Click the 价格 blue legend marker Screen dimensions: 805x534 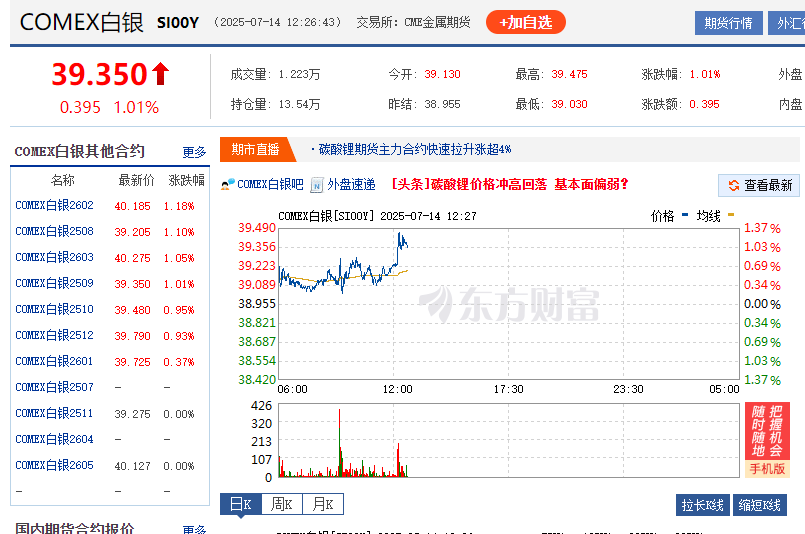coord(685,215)
